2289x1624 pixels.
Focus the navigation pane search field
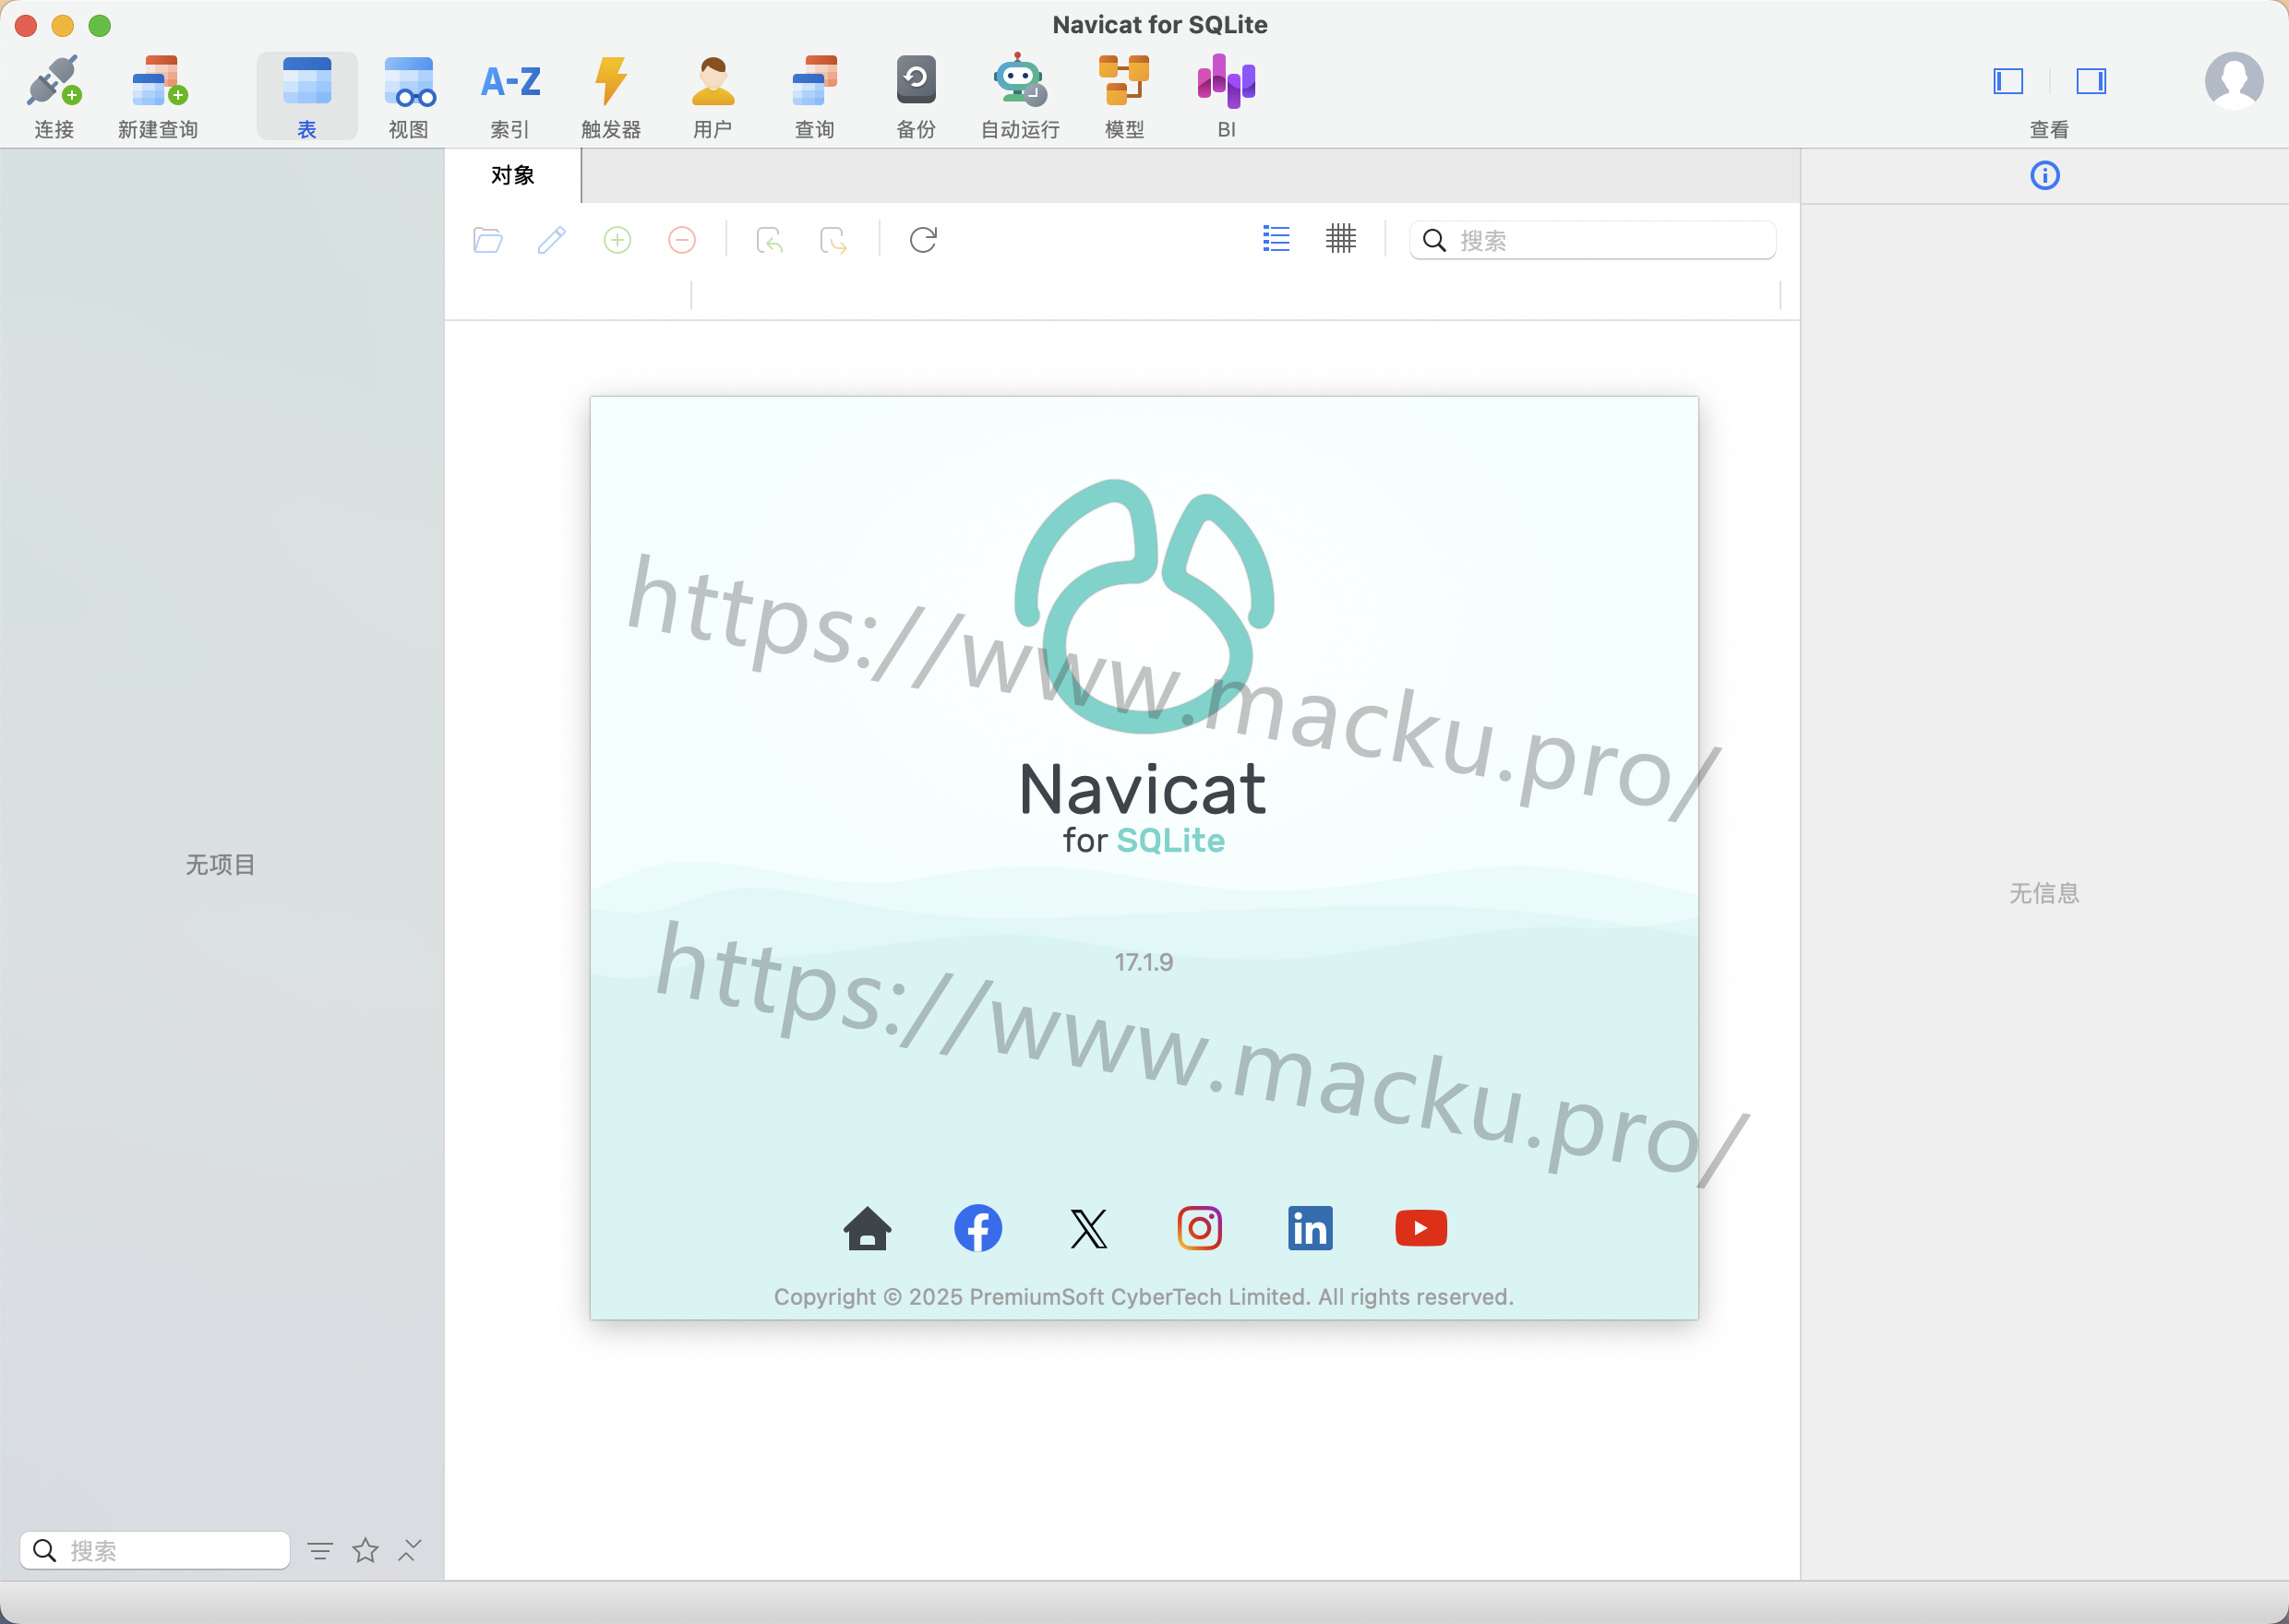[155, 1550]
